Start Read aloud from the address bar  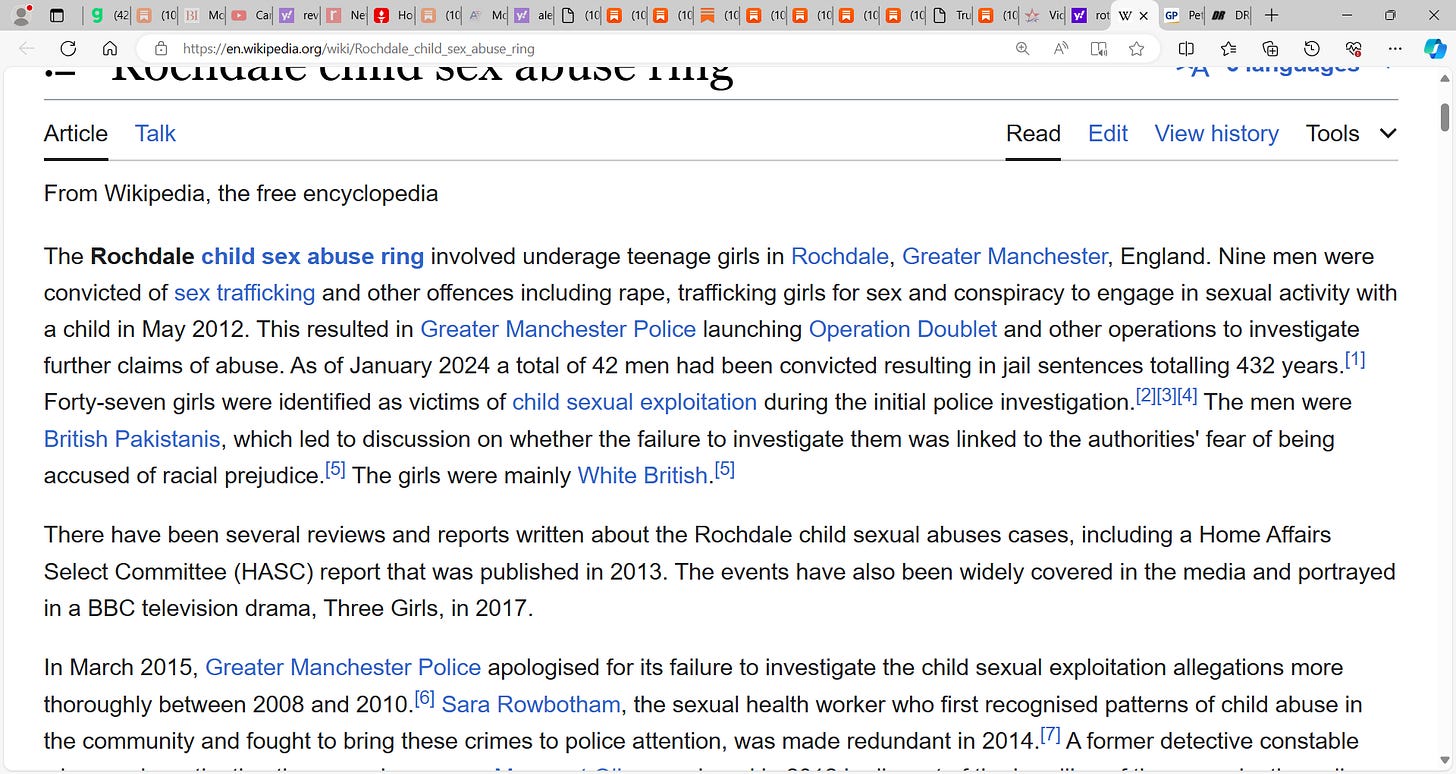1061,48
